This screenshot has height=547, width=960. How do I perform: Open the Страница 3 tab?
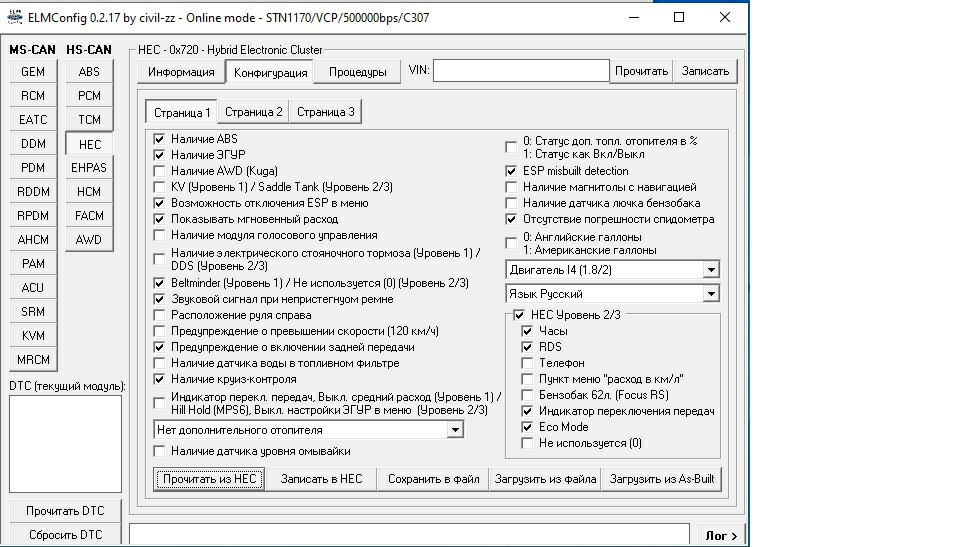tap(326, 111)
